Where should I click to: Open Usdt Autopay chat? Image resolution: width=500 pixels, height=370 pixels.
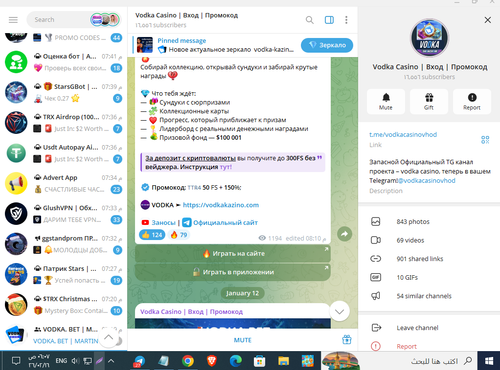point(63,153)
